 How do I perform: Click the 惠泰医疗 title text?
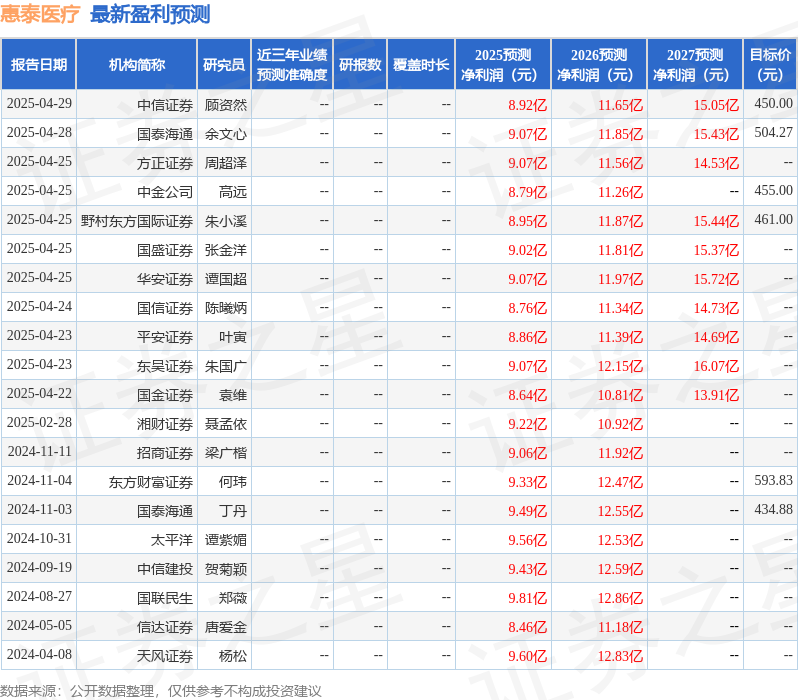click(x=40, y=14)
